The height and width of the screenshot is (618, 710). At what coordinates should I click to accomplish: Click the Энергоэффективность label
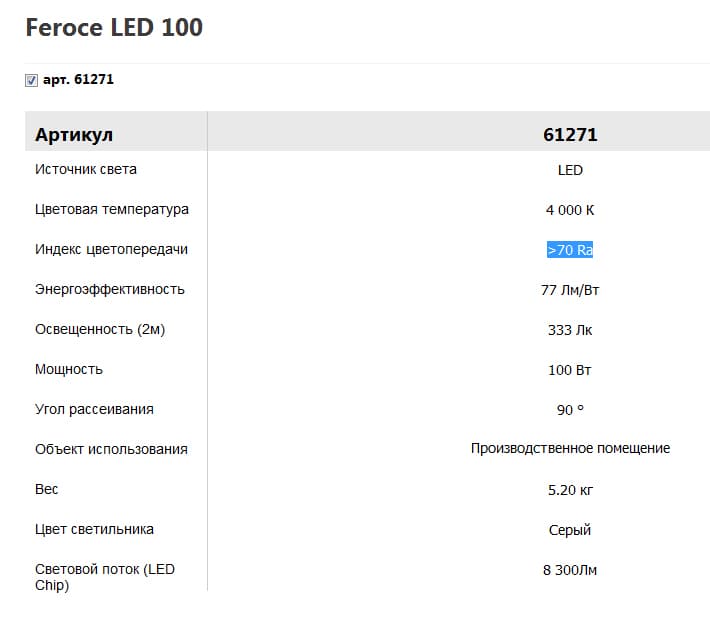110,289
